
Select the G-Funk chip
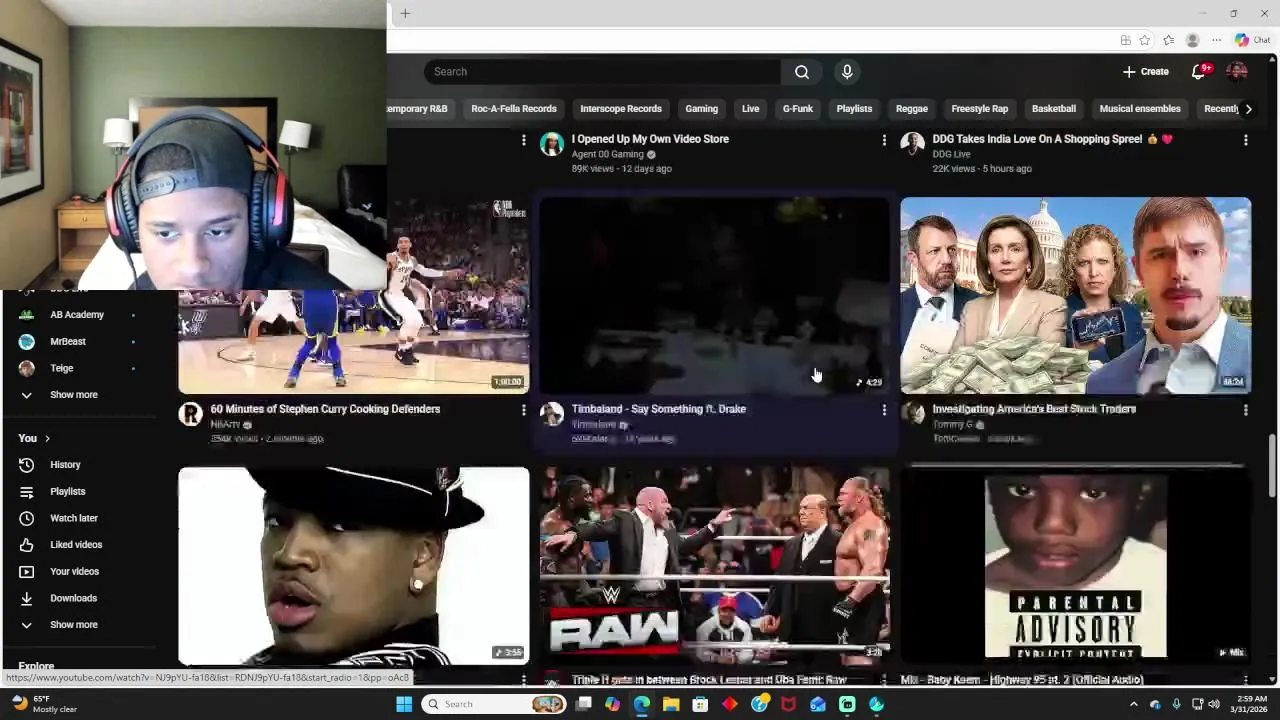(x=797, y=109)
